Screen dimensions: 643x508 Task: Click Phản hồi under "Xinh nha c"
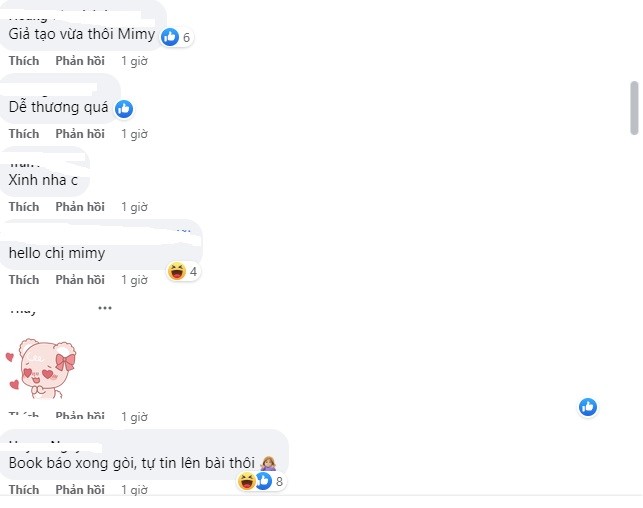pyautogui.click(x=80, y=207)
